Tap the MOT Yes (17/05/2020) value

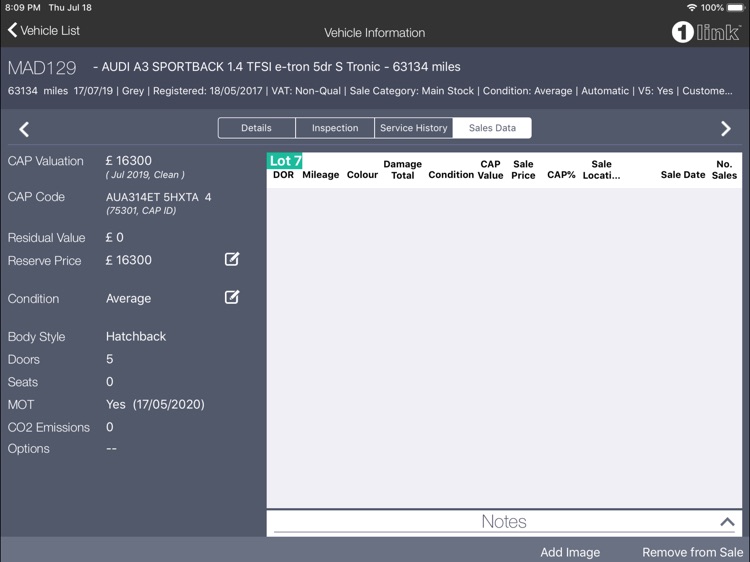point(155,405)
